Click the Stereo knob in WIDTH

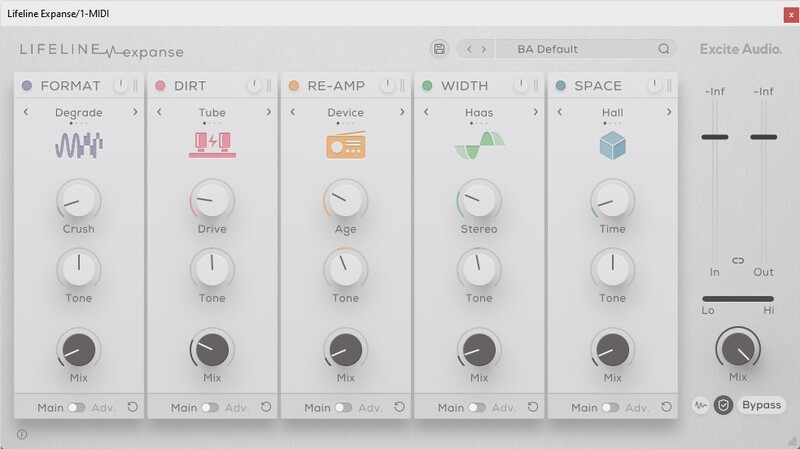[x=479, y=200]
